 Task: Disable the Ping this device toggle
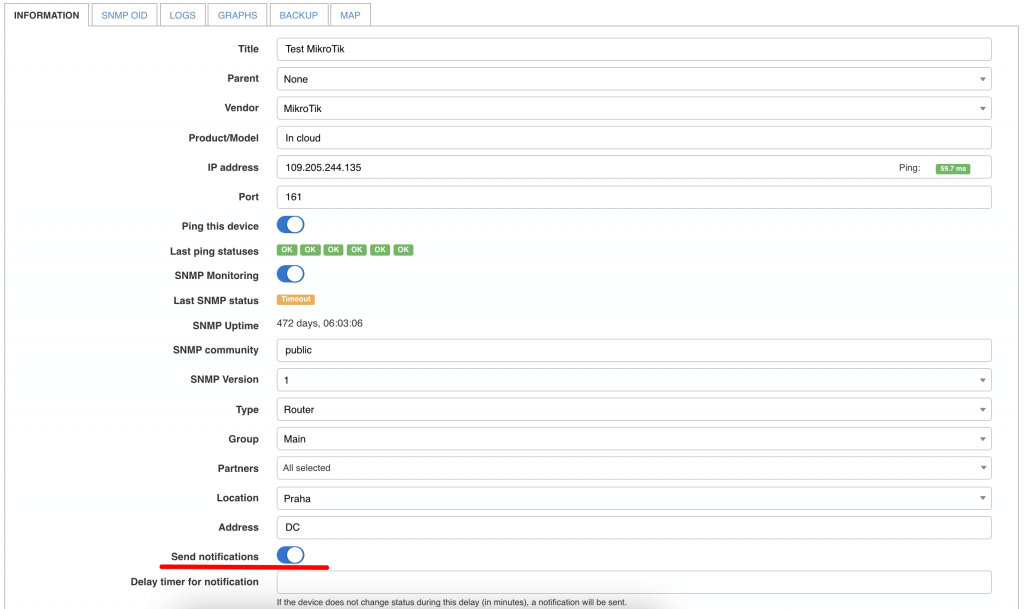290,225
